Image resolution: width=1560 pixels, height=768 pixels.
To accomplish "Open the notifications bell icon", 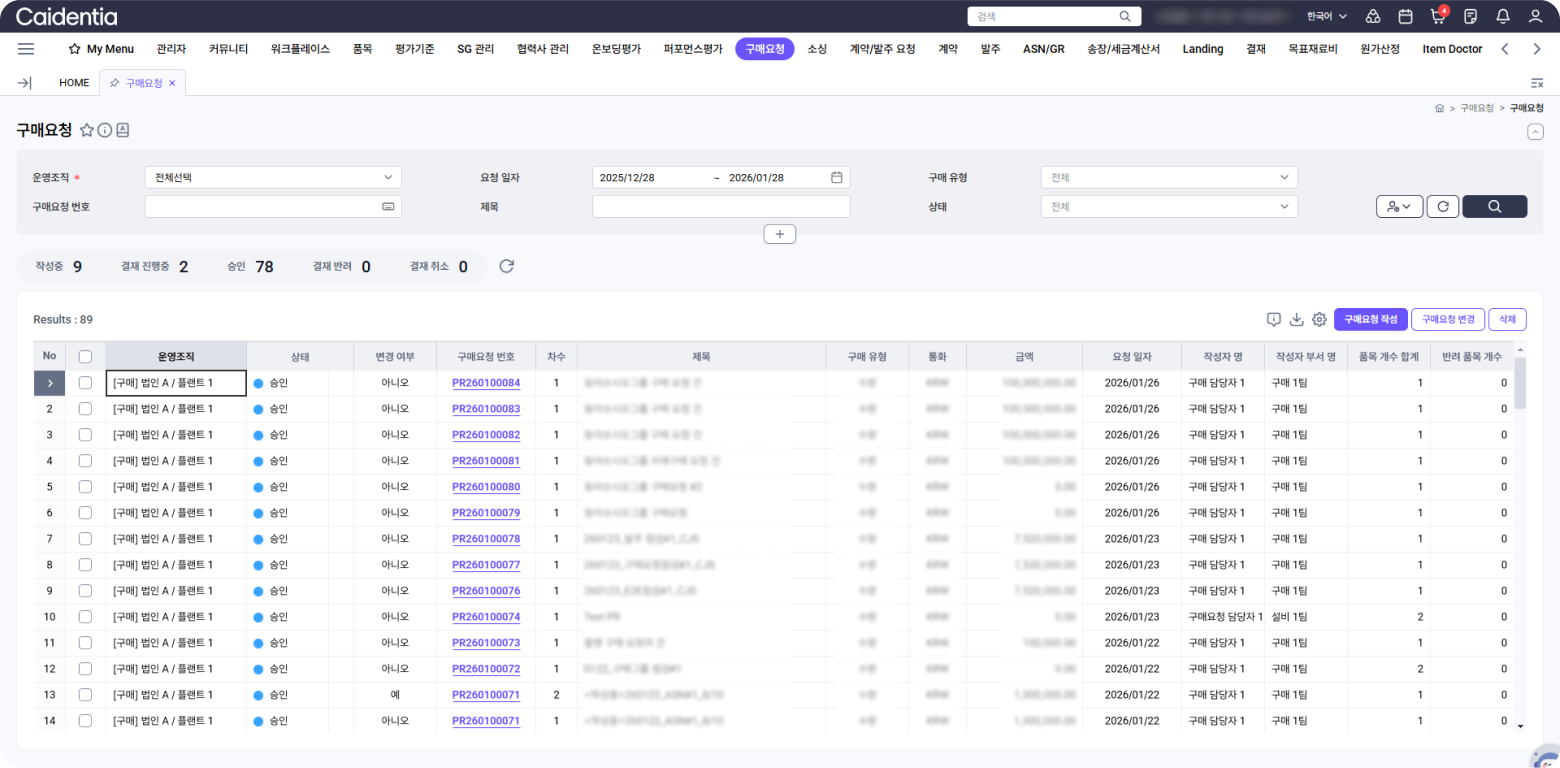I will click(x=1502, y=17).
